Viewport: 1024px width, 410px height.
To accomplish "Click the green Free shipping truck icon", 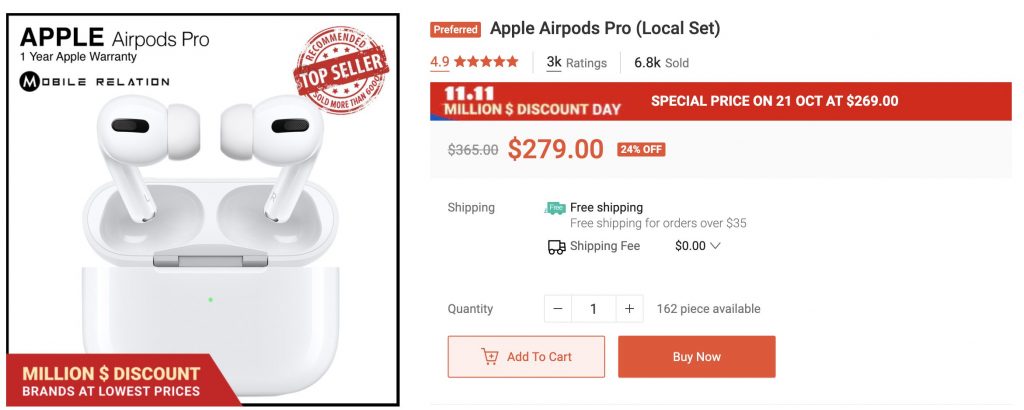I will [555, 208].
